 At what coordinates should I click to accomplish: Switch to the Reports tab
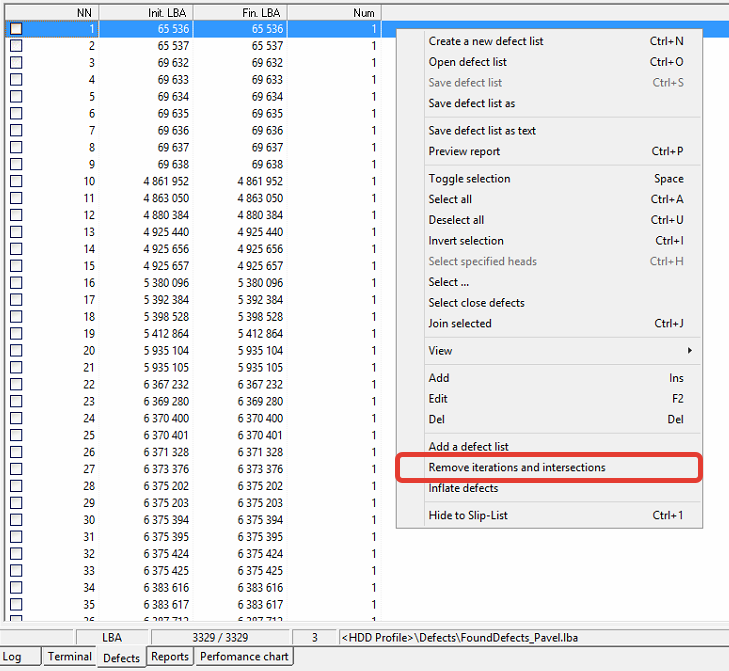coord(170,657)
